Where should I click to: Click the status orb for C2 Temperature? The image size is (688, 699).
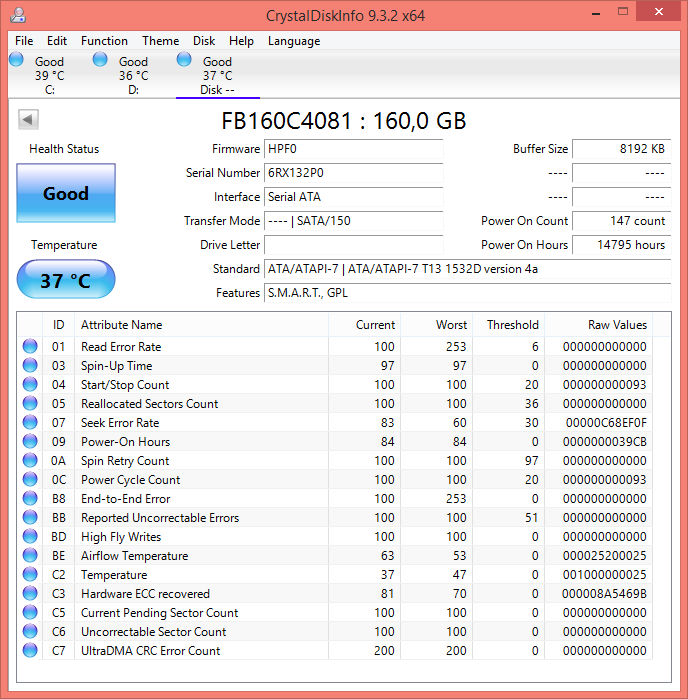click(30, 574)
